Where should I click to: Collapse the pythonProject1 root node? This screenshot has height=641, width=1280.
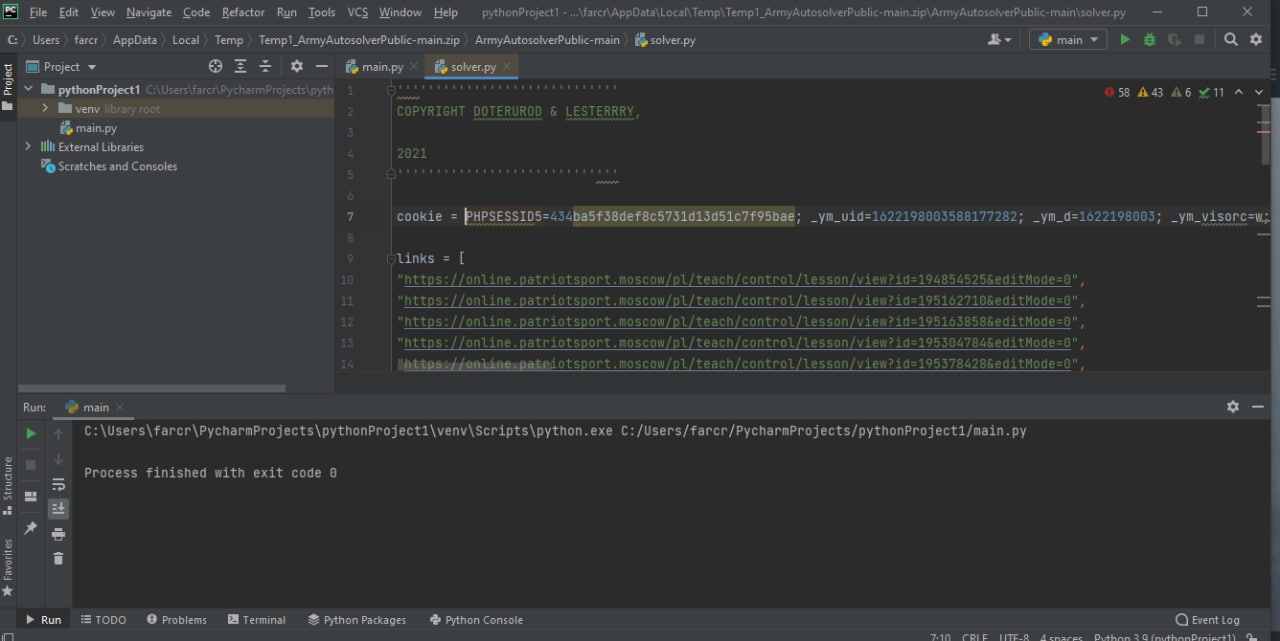point(28,89)
